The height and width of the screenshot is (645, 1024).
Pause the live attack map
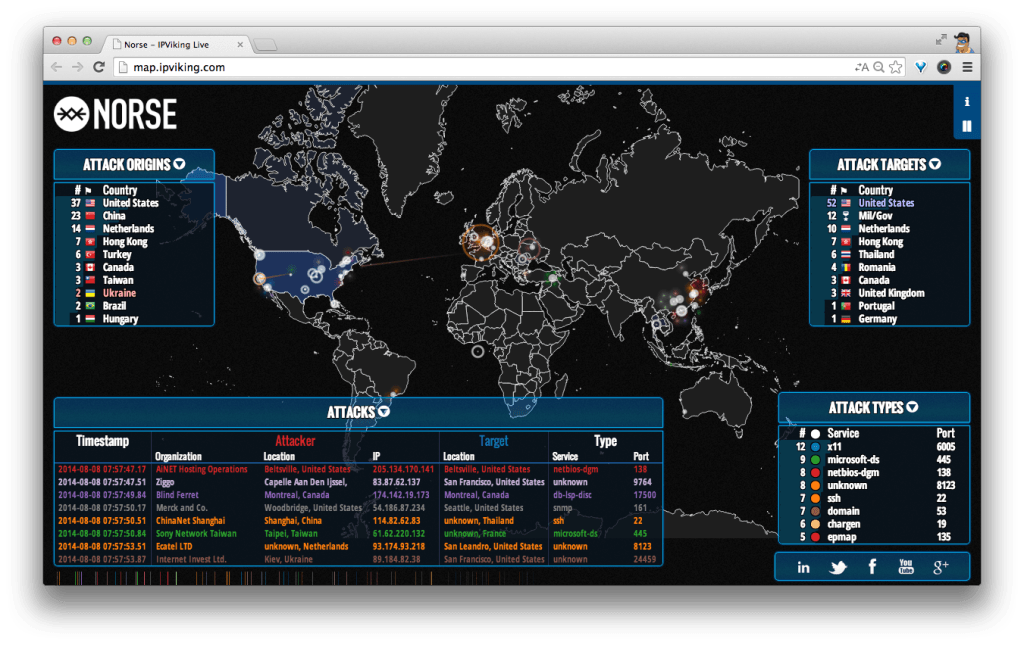pos(966,126)
